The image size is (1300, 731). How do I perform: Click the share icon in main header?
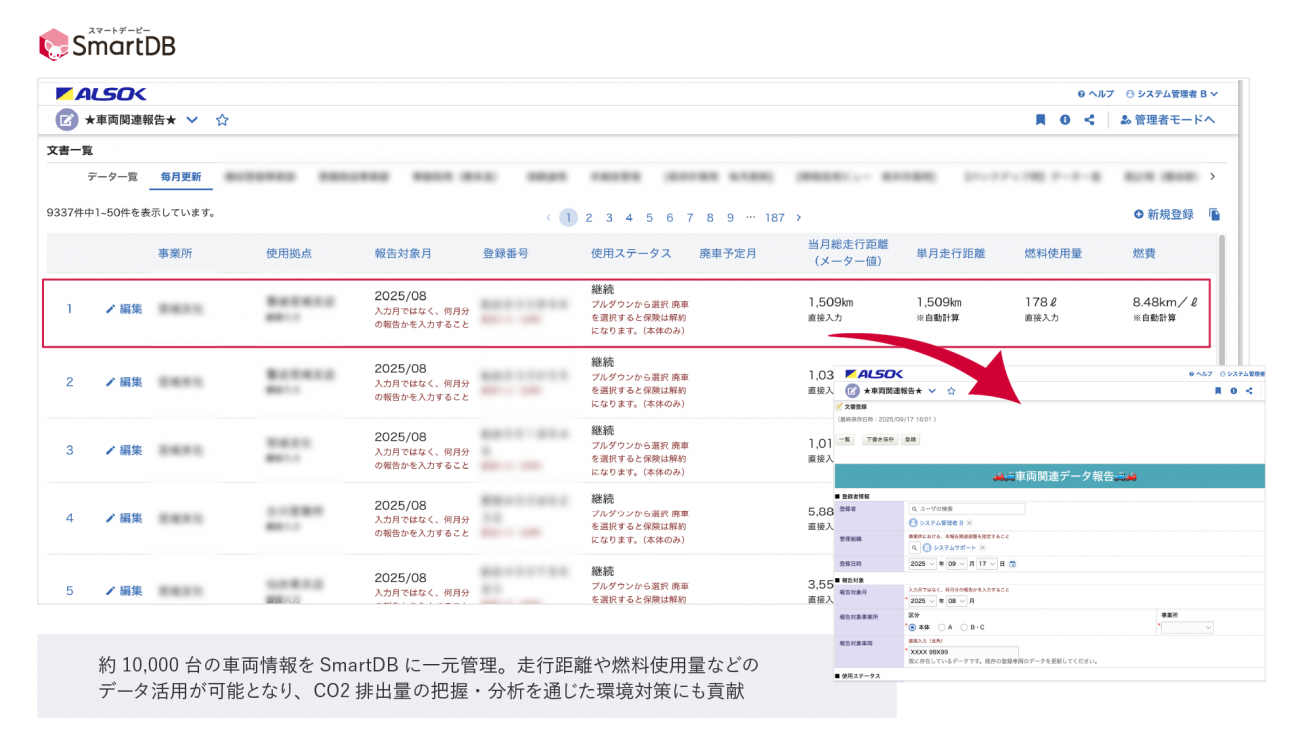[1089, 120]
